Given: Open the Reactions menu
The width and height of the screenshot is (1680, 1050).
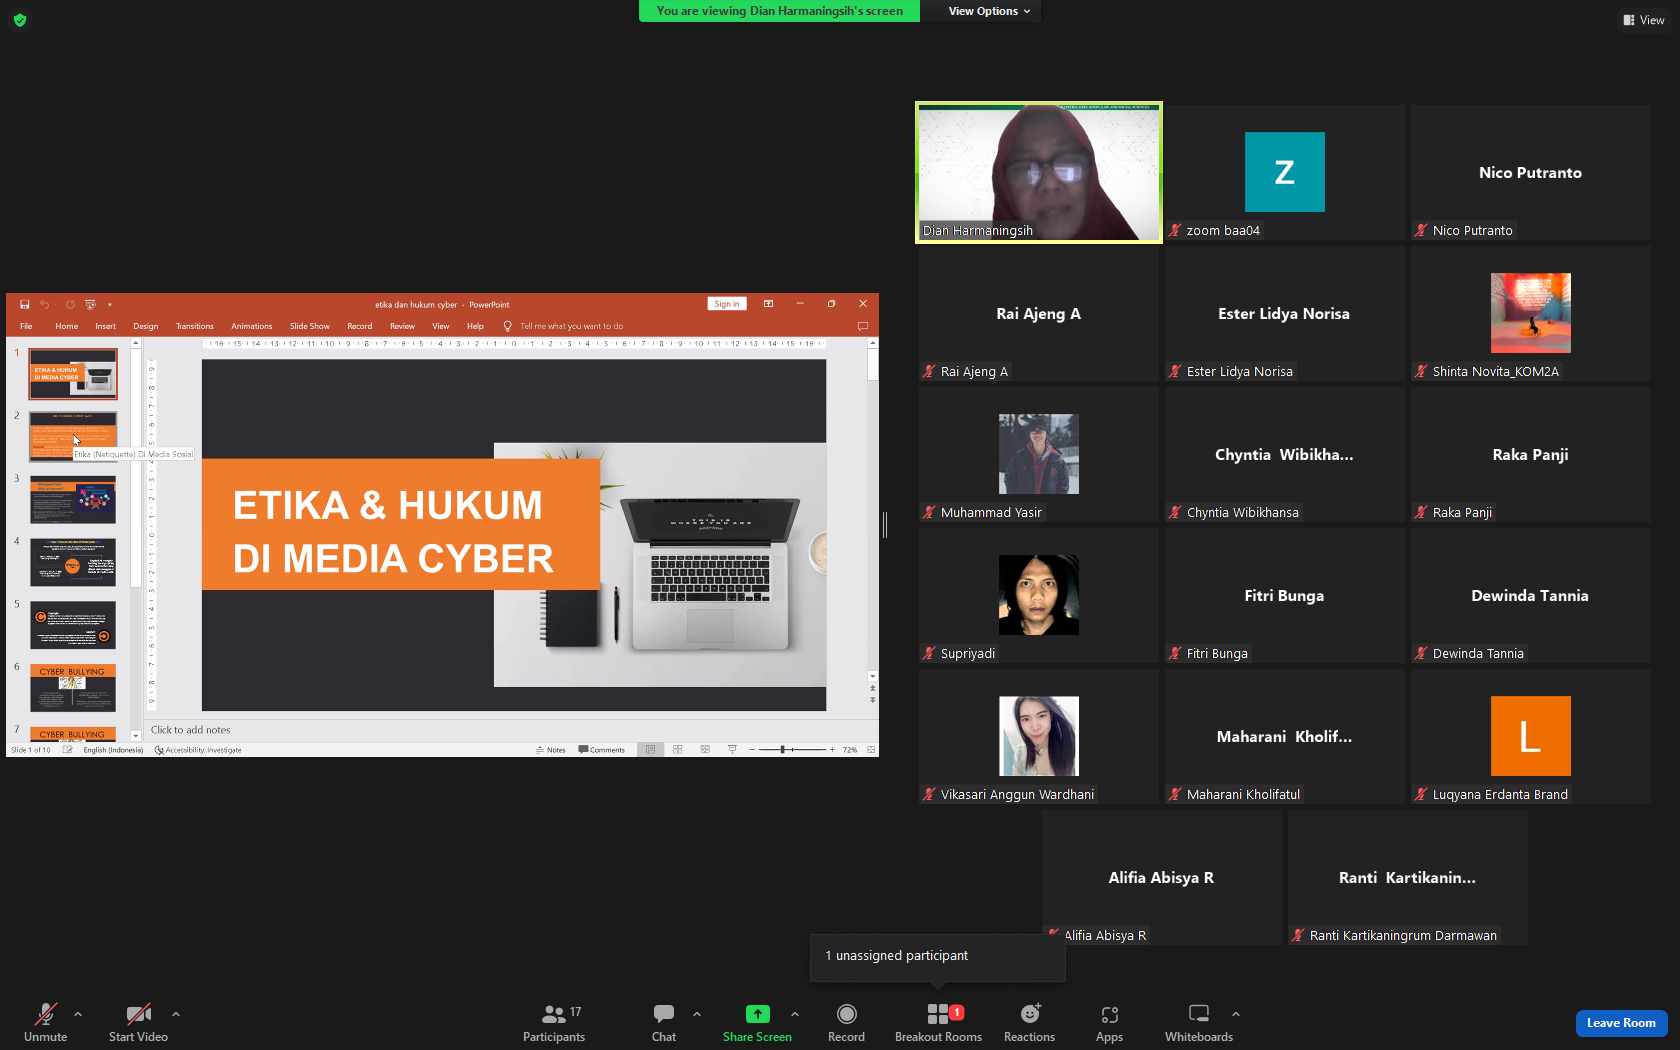Looking at the screenshot, I should tap(1029, 1022).
